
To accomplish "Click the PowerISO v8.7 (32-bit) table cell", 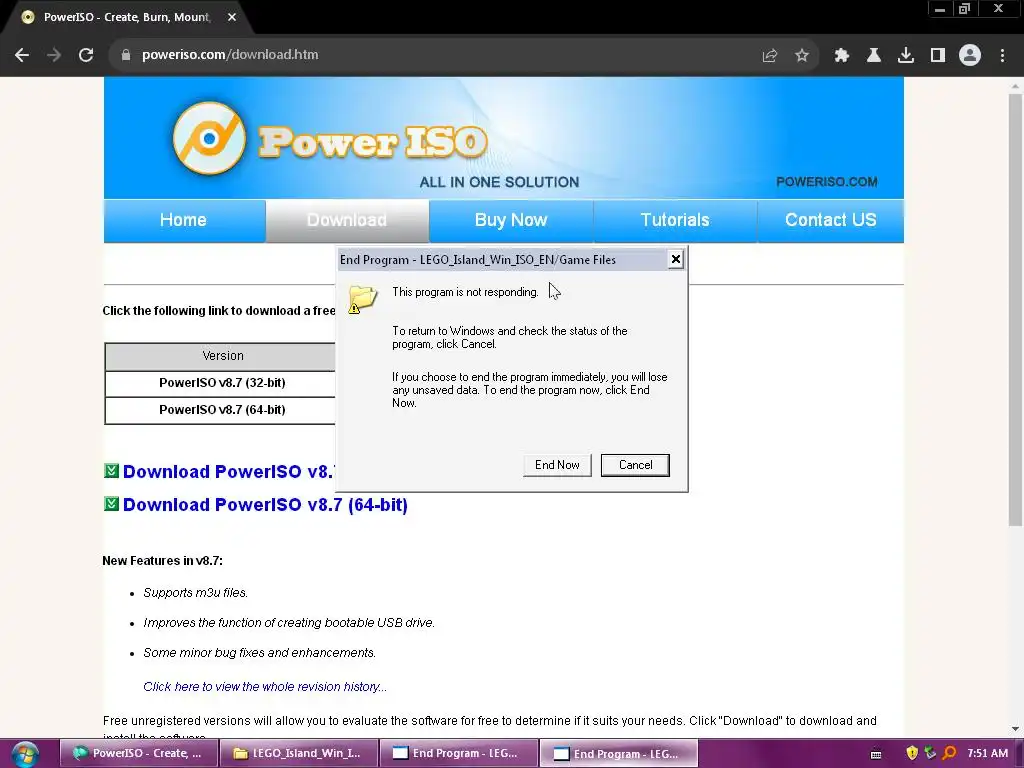I will click(x=222, y=383).
